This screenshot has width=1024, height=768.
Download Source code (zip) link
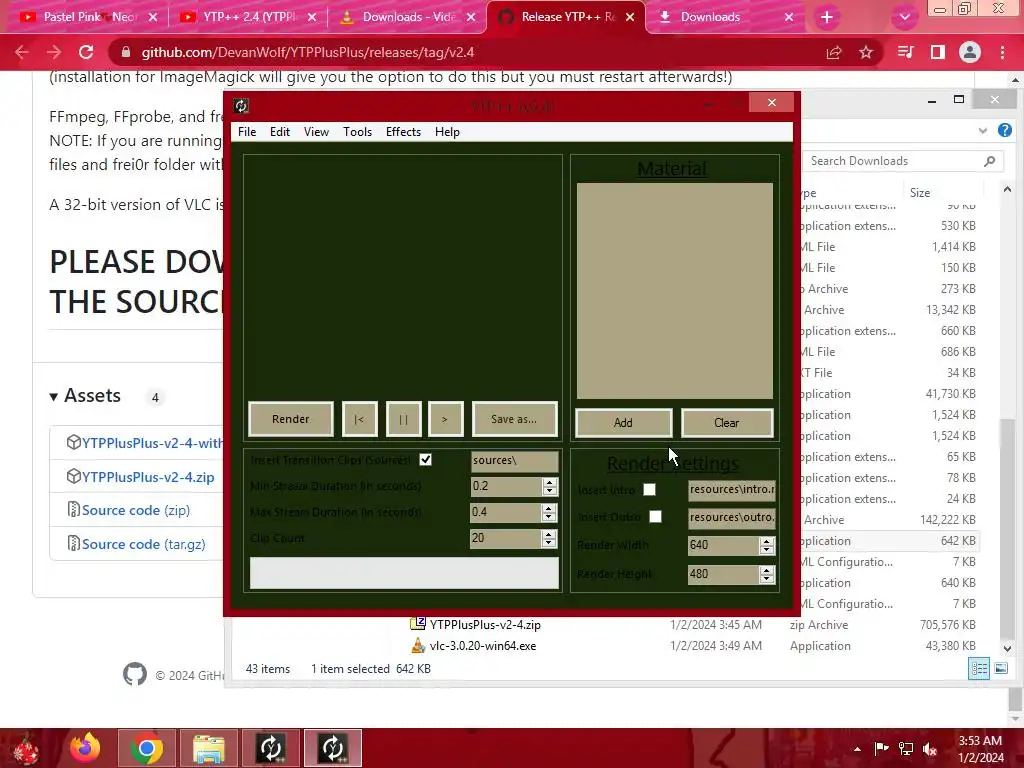136,511
